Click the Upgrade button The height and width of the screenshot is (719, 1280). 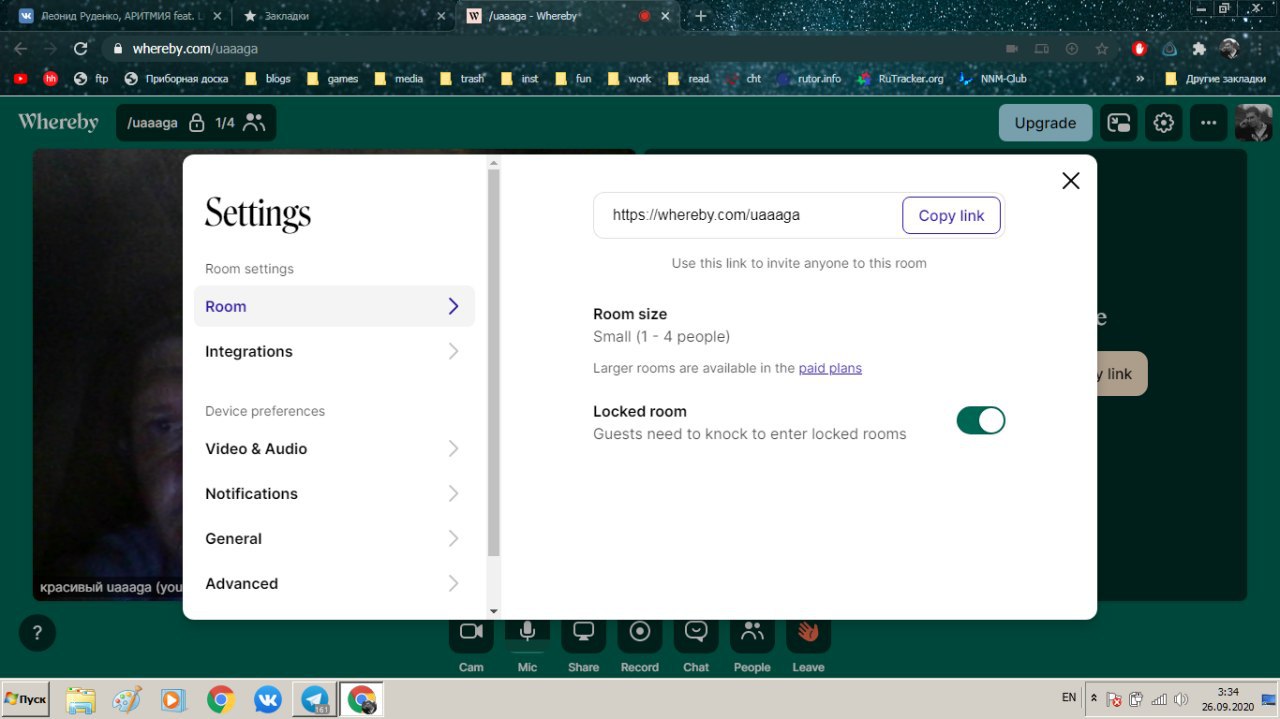1045,123
